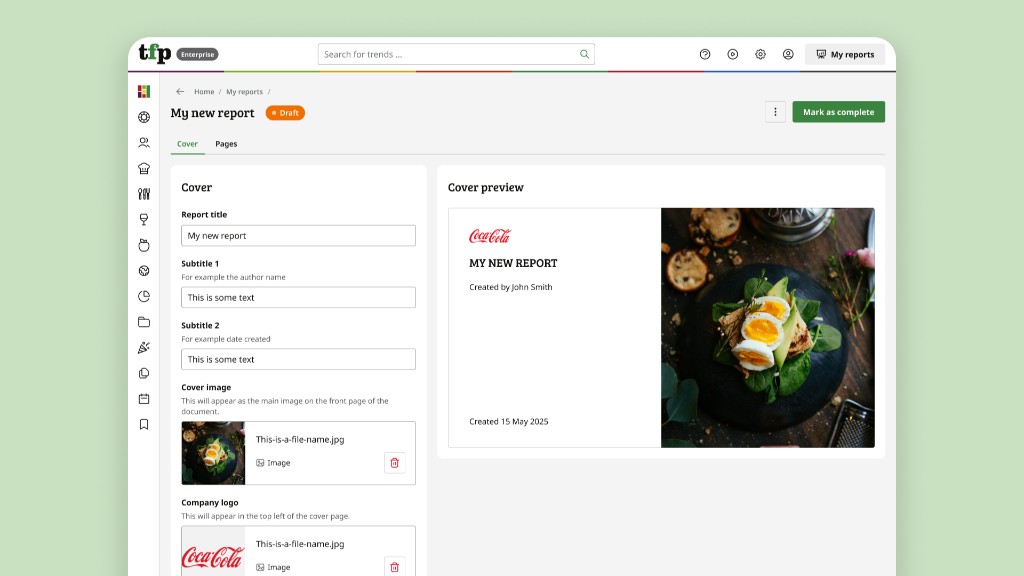Click the 'My new report' page title

tap(212, 113)
